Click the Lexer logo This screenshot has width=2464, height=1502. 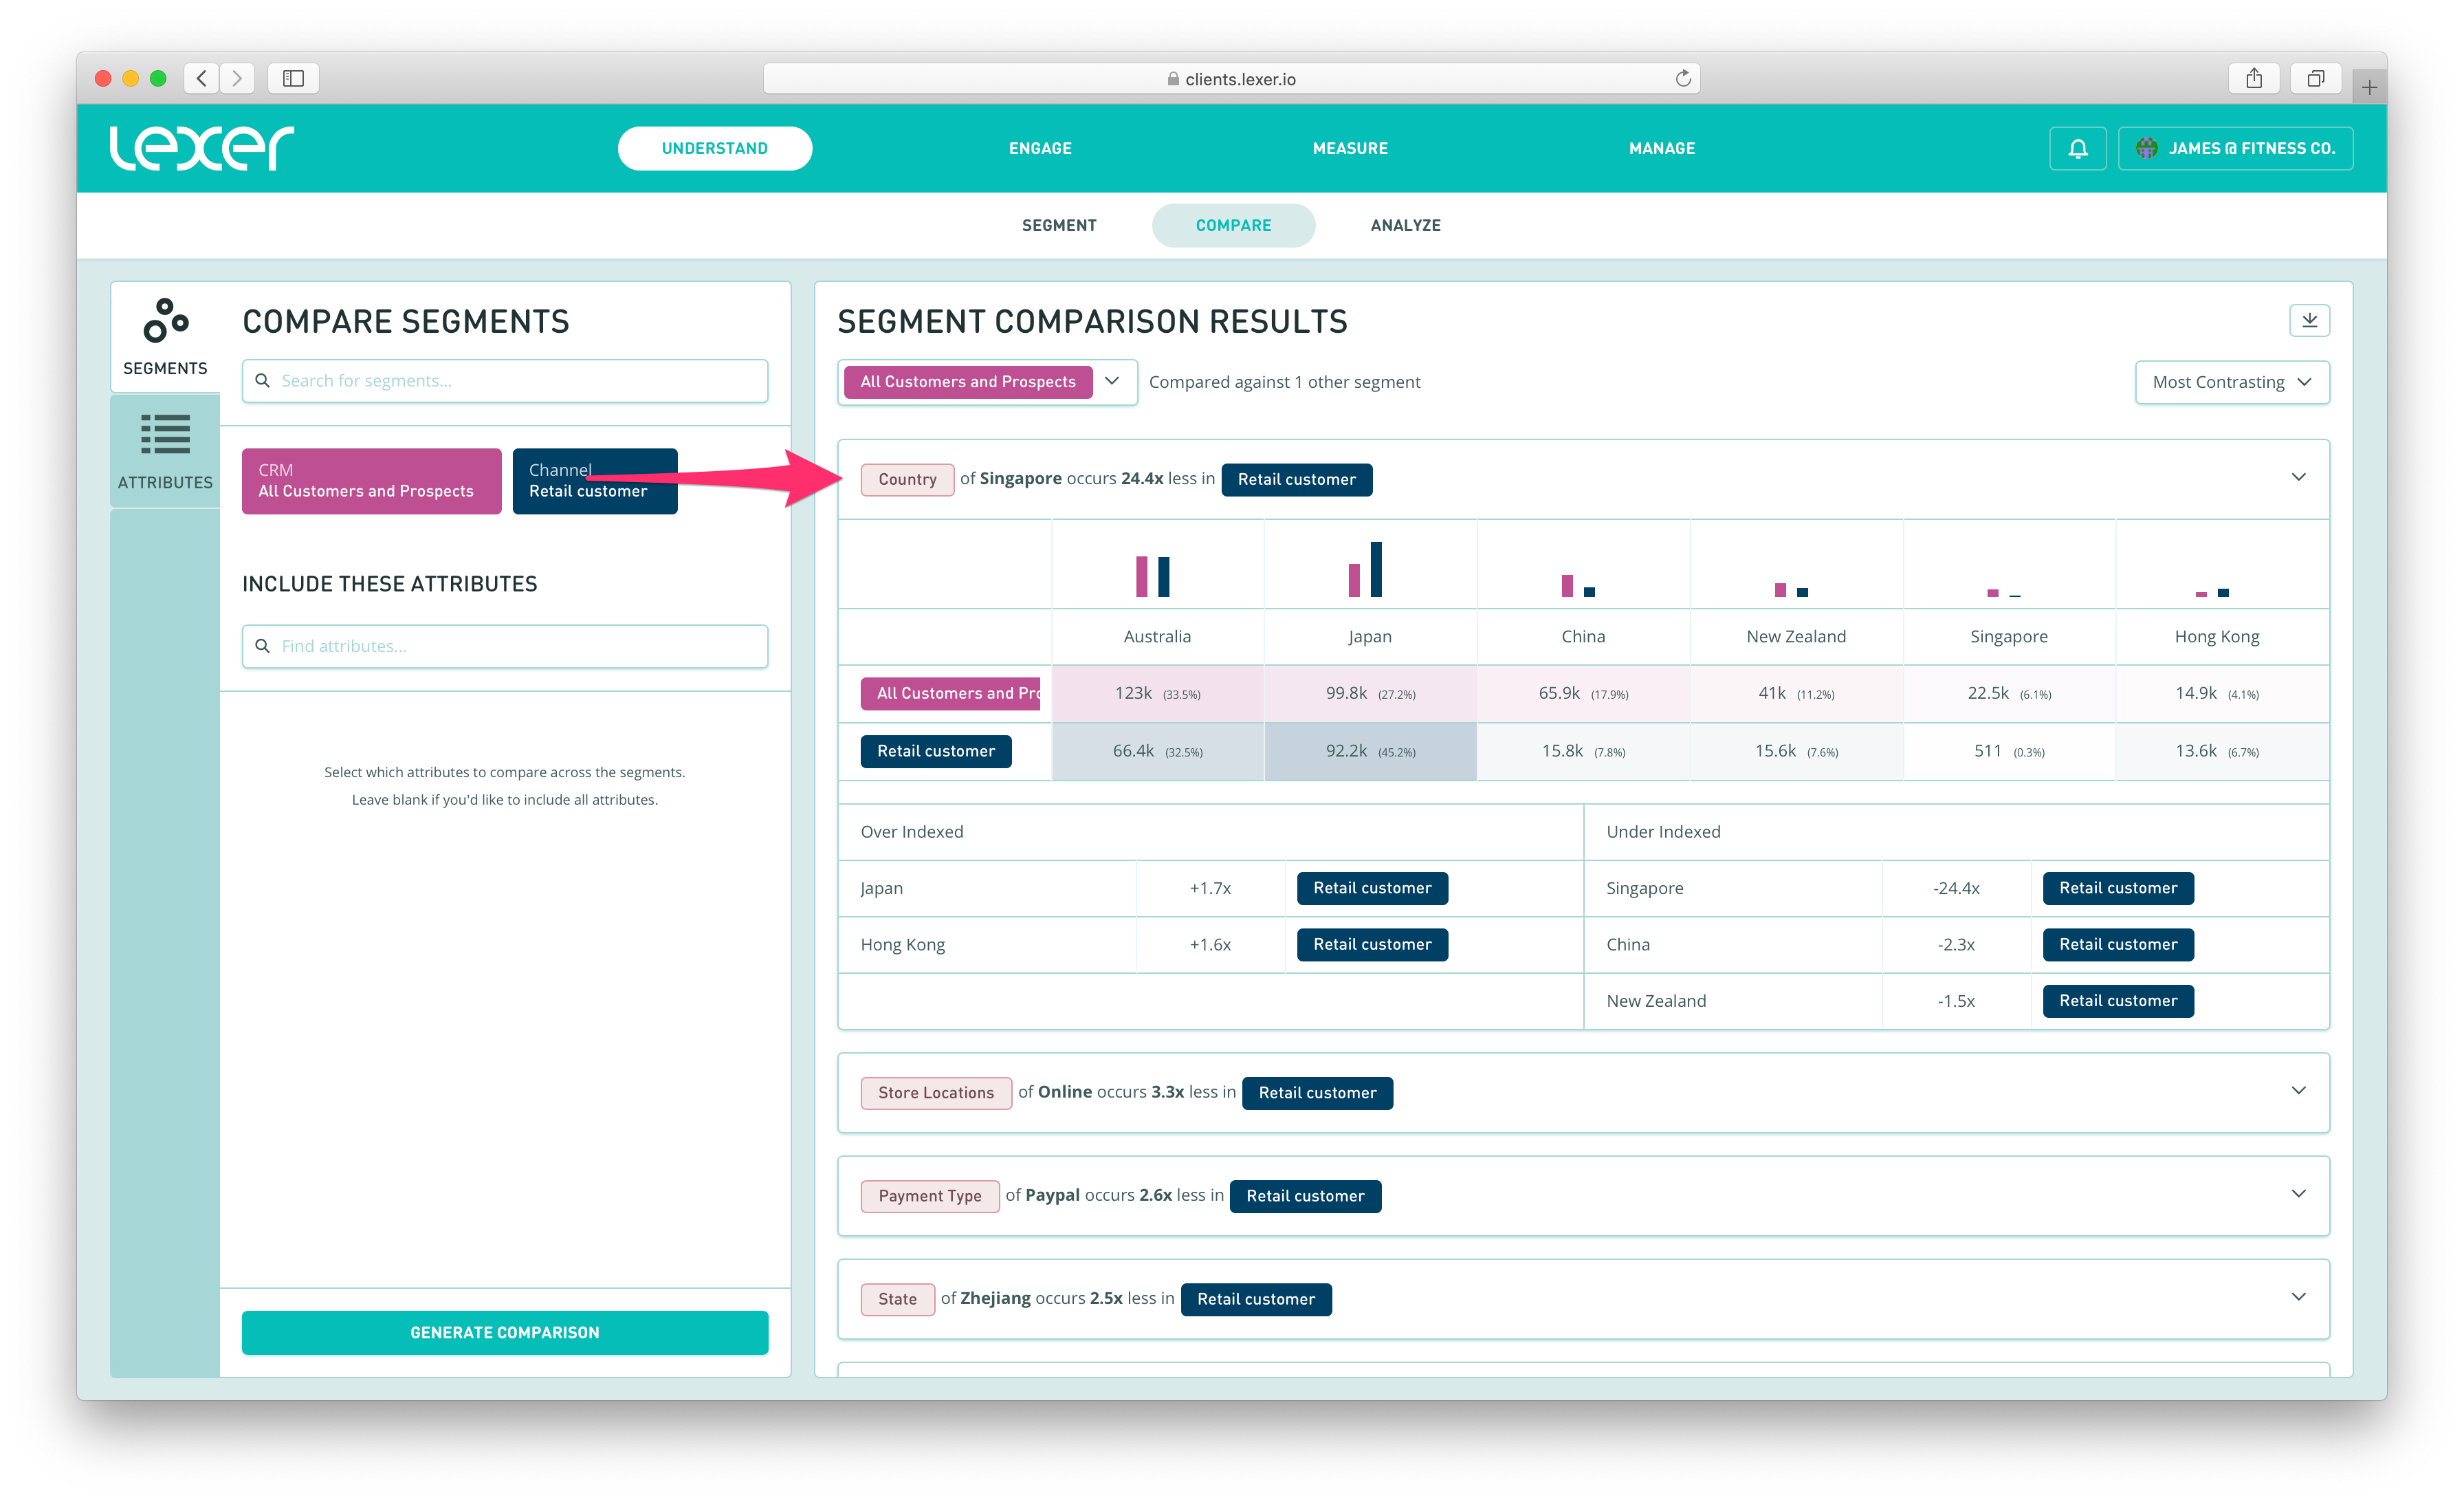coord(201,148)
